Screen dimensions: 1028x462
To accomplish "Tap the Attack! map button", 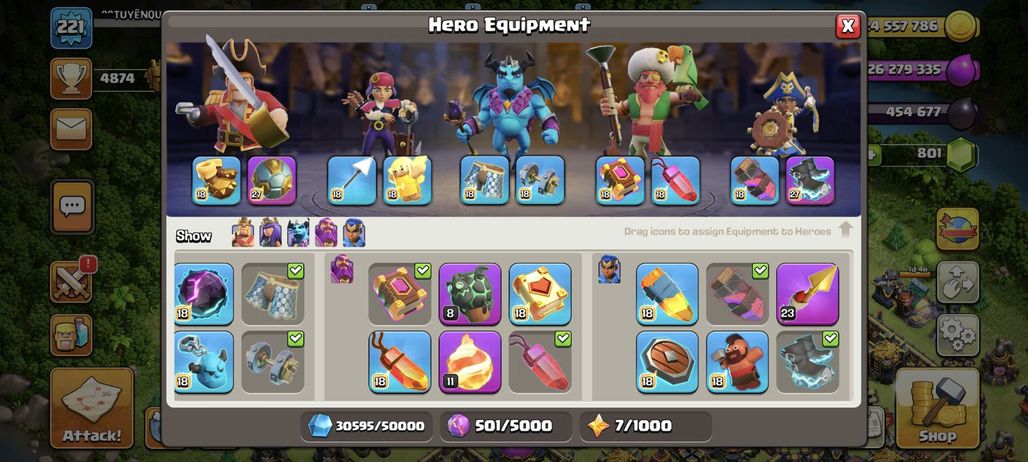I will click(92, 408).
